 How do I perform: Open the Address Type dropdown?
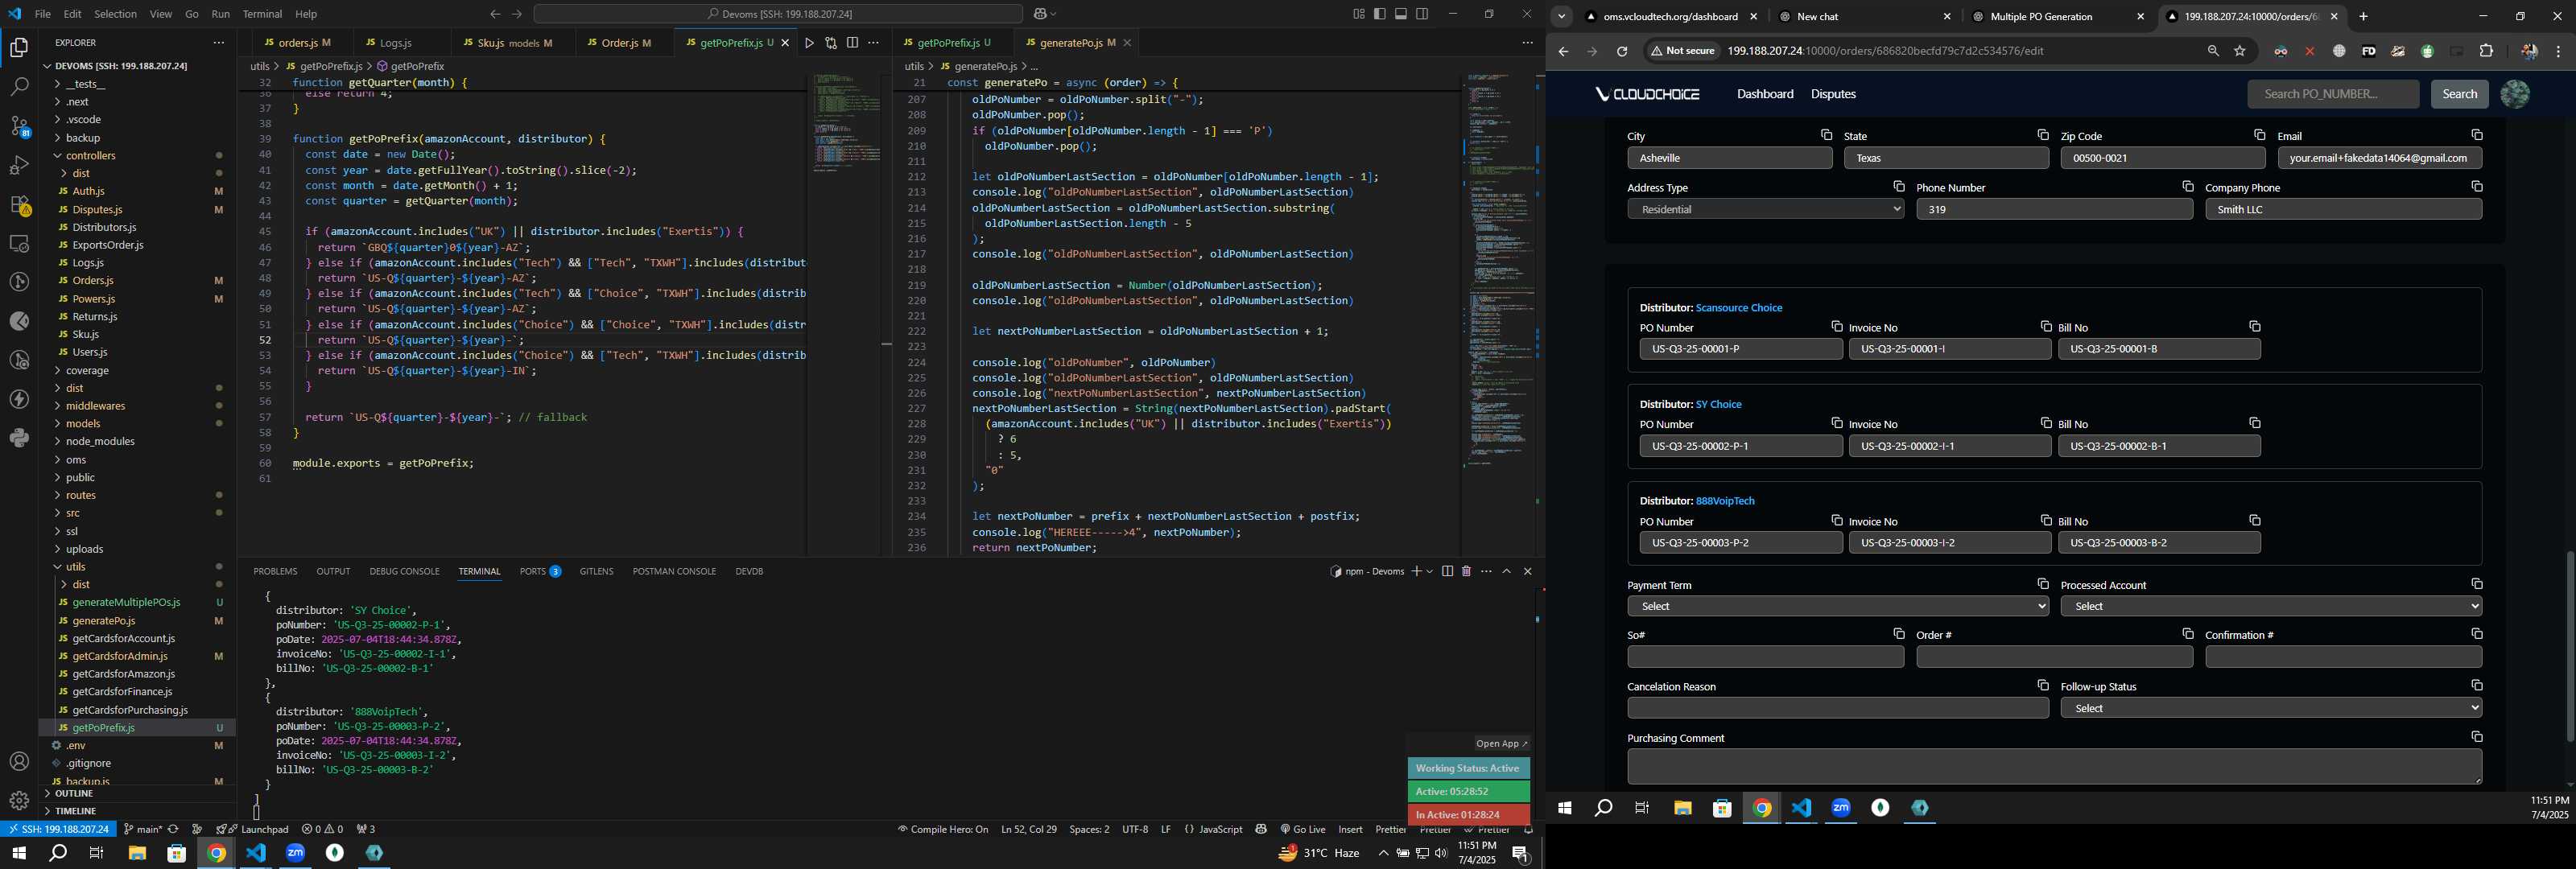click(1765, 209)
